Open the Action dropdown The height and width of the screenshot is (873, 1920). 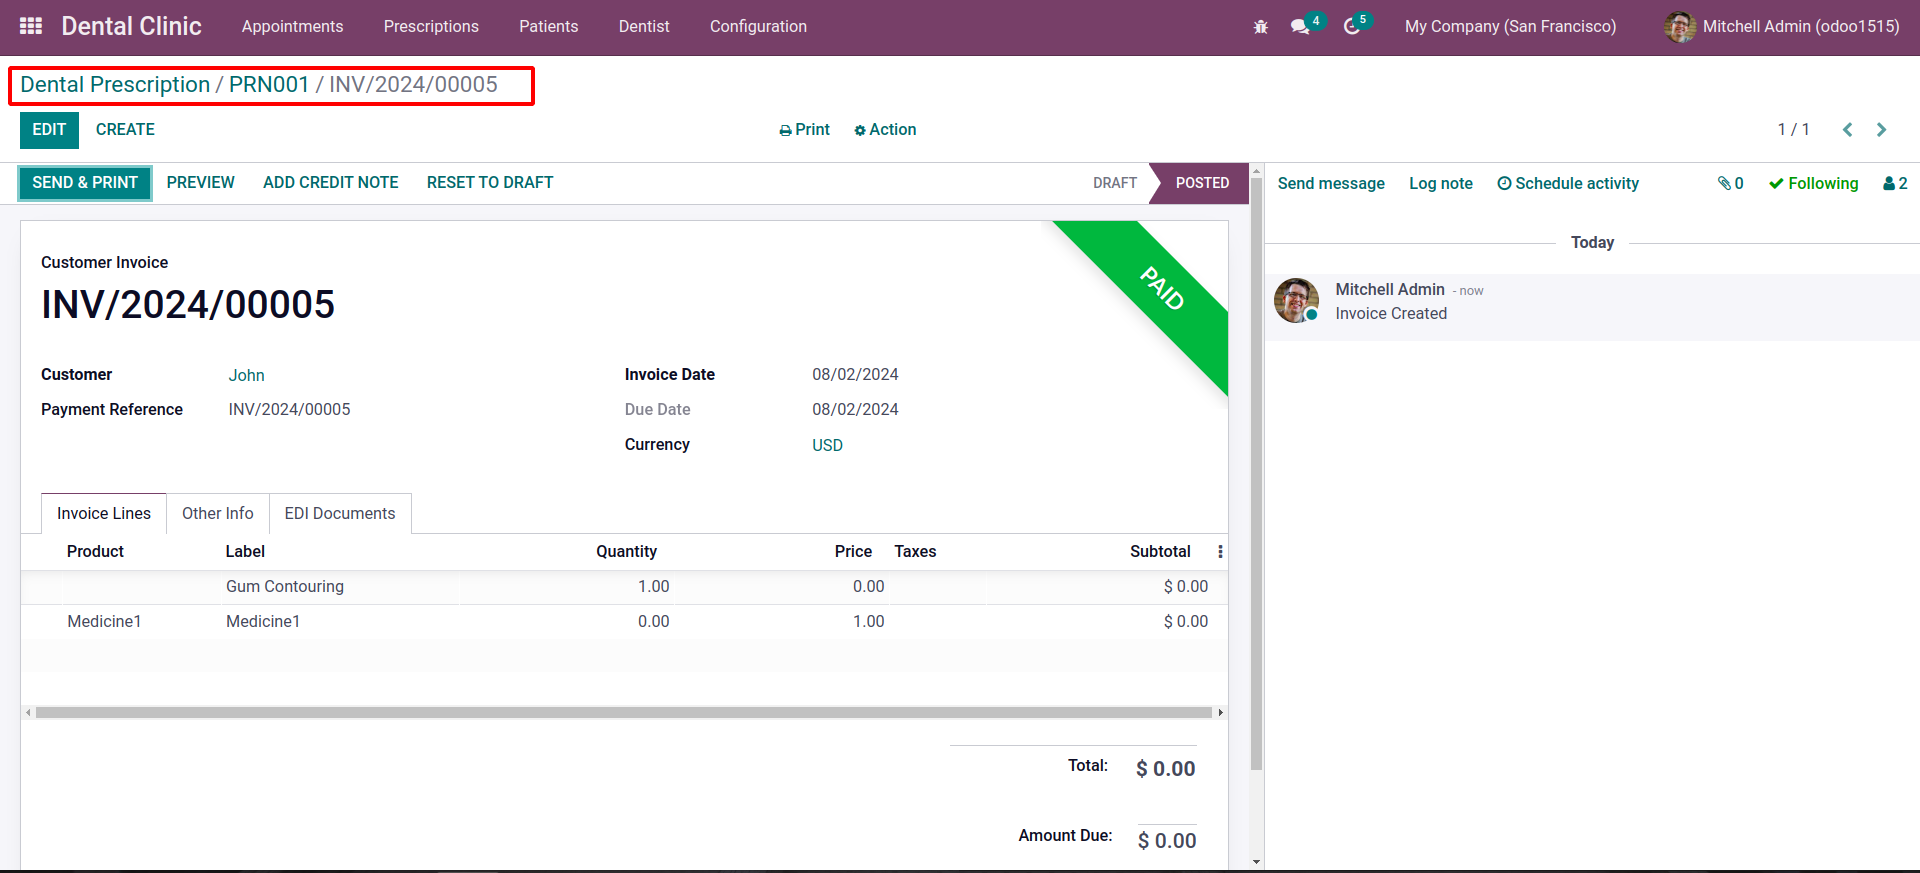[885, 130]
